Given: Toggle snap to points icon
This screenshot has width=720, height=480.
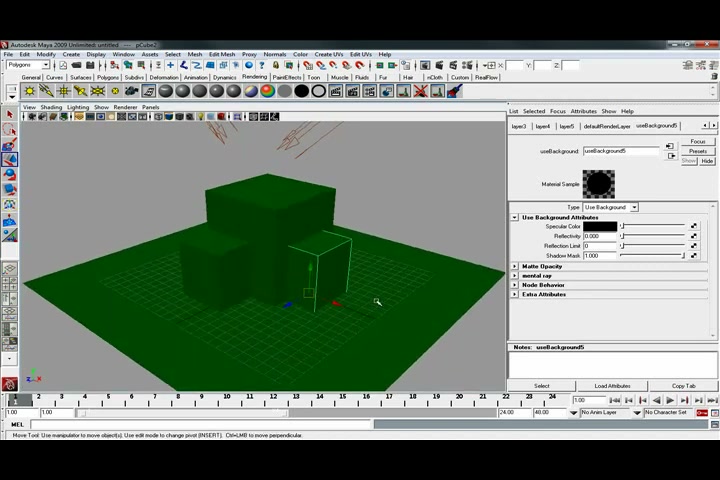Looking at the screenshot, I should click(x=333, y=65).
